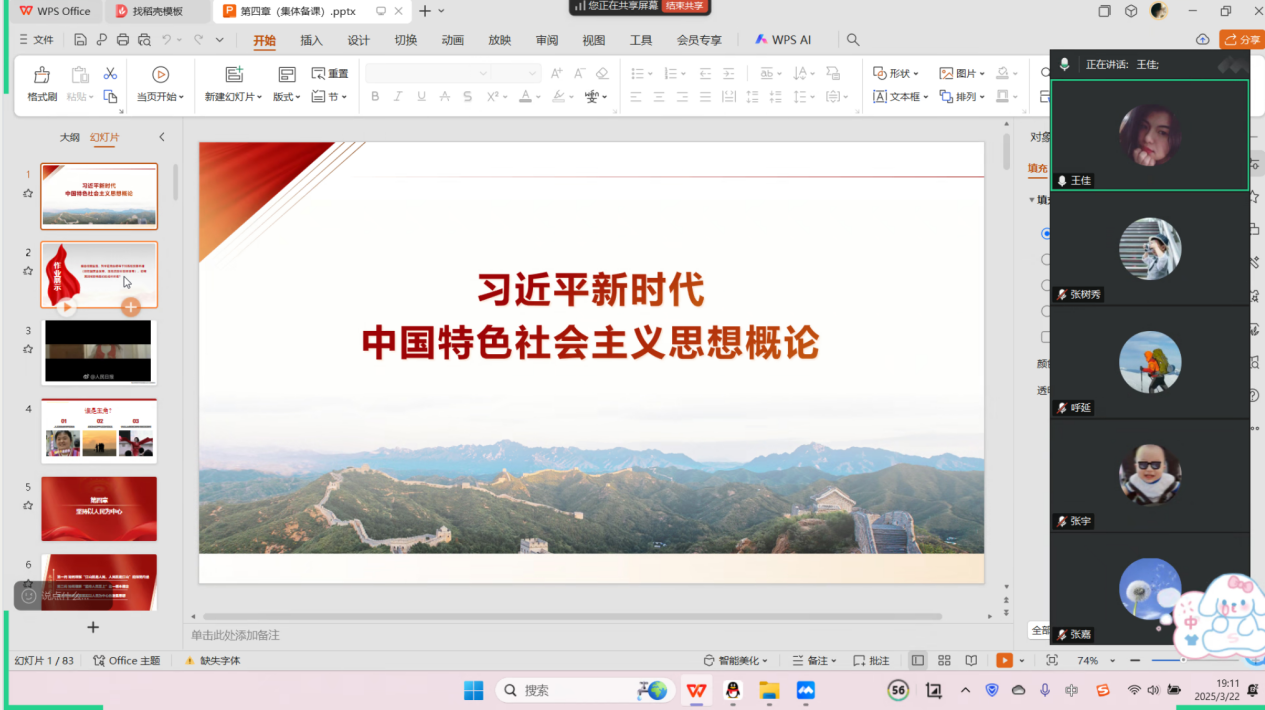Open Tencent QQ penguin in taskbar
The image size is (1265, 710).
733,690
